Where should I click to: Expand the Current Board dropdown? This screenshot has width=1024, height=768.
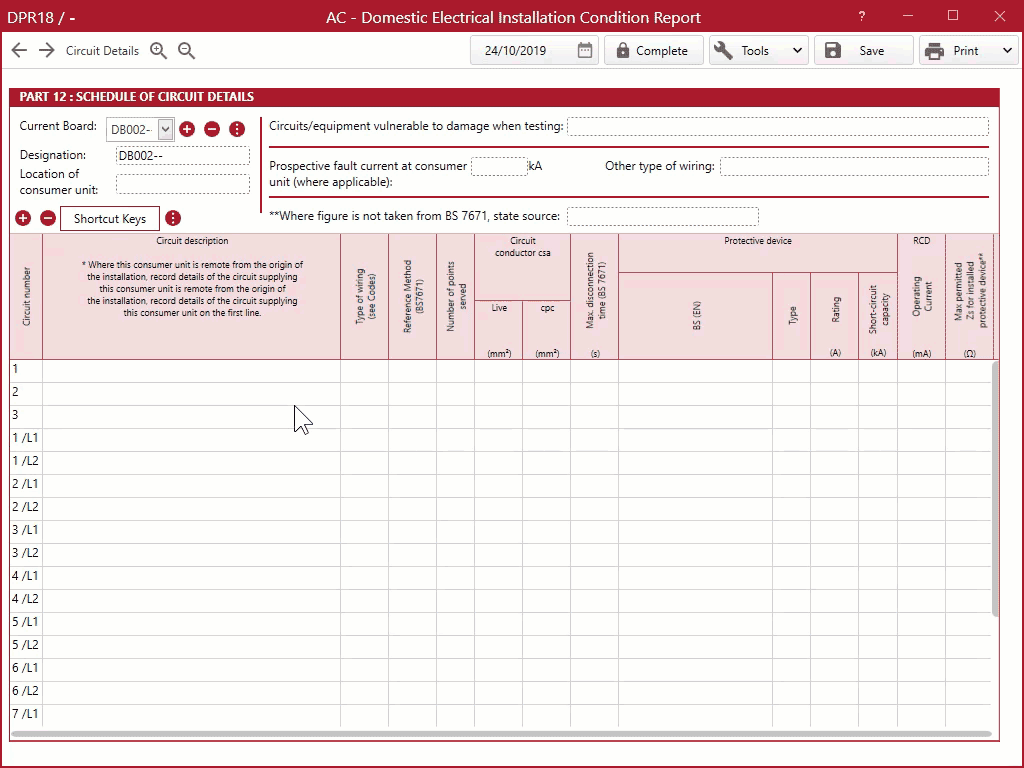point(166,129)
